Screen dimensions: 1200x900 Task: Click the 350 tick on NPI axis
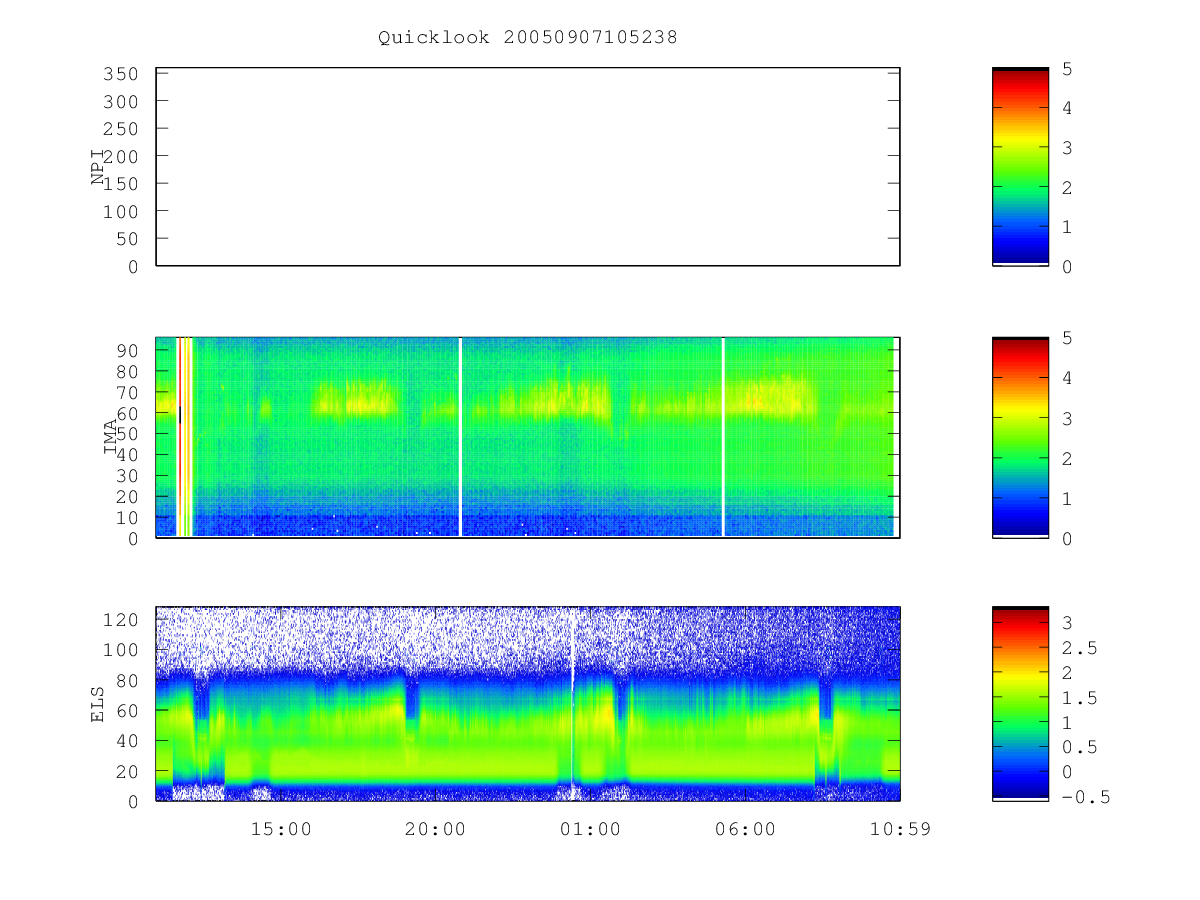coord(120,74)
